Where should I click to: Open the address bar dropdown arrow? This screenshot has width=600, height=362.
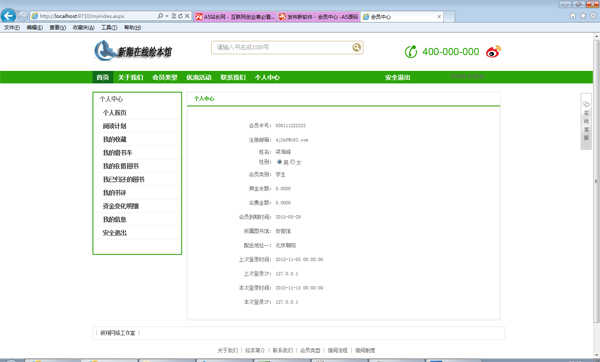(x=167, y=16)
